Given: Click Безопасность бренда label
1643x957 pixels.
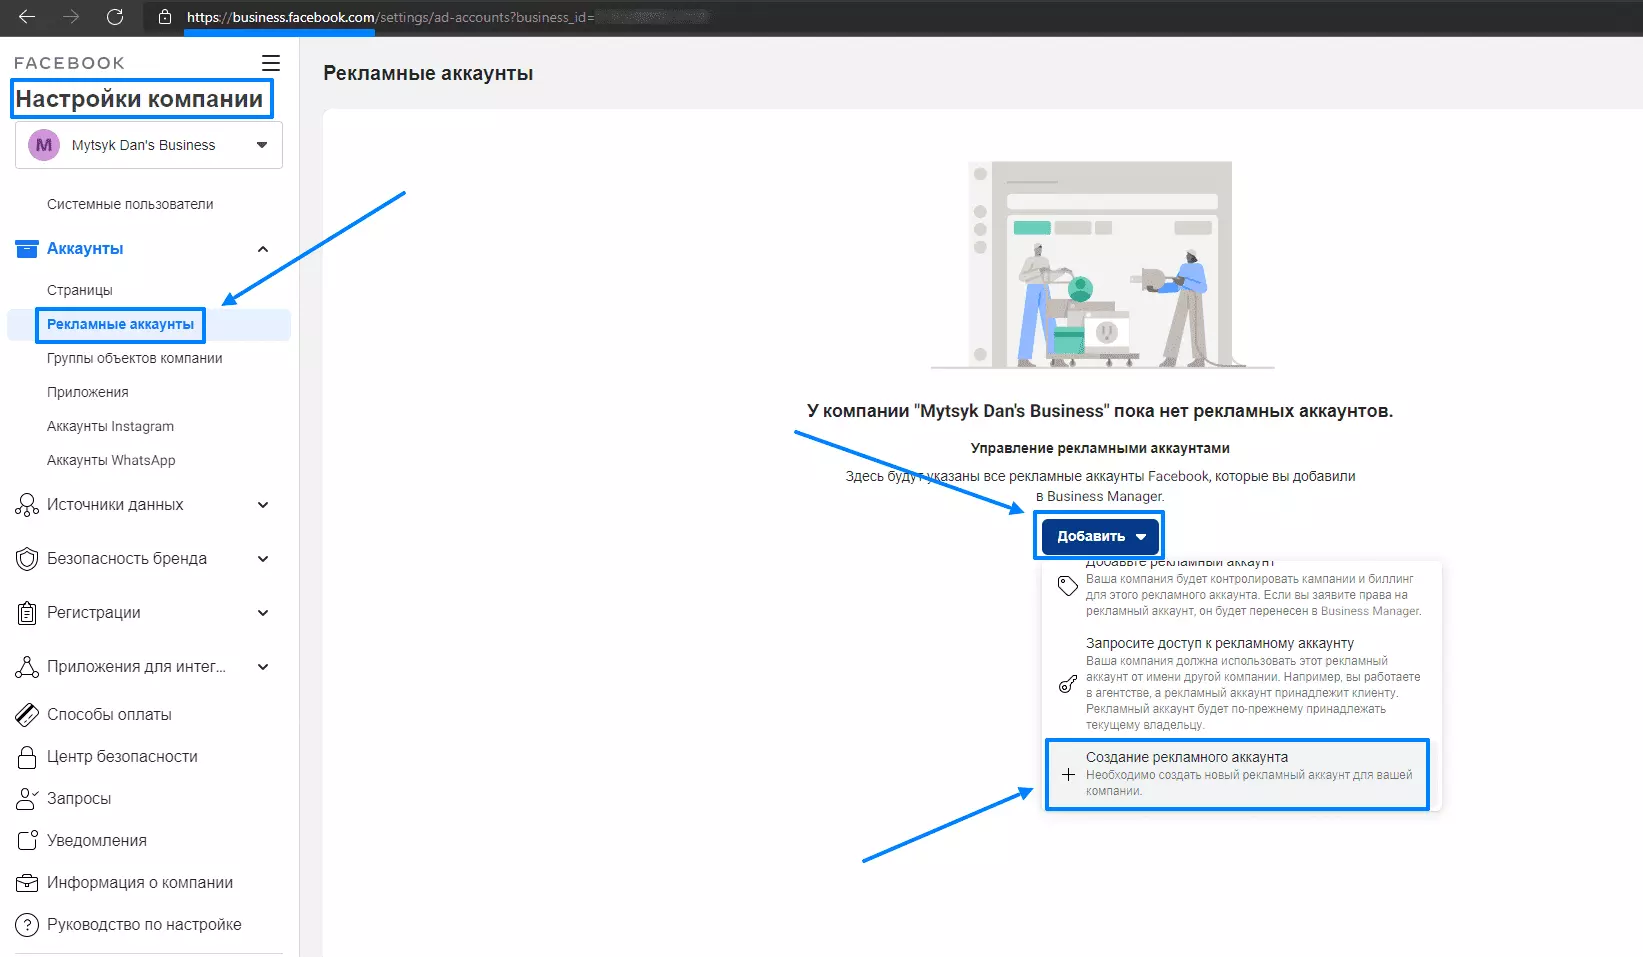Looking at the screenshot, I should point(127,559).
